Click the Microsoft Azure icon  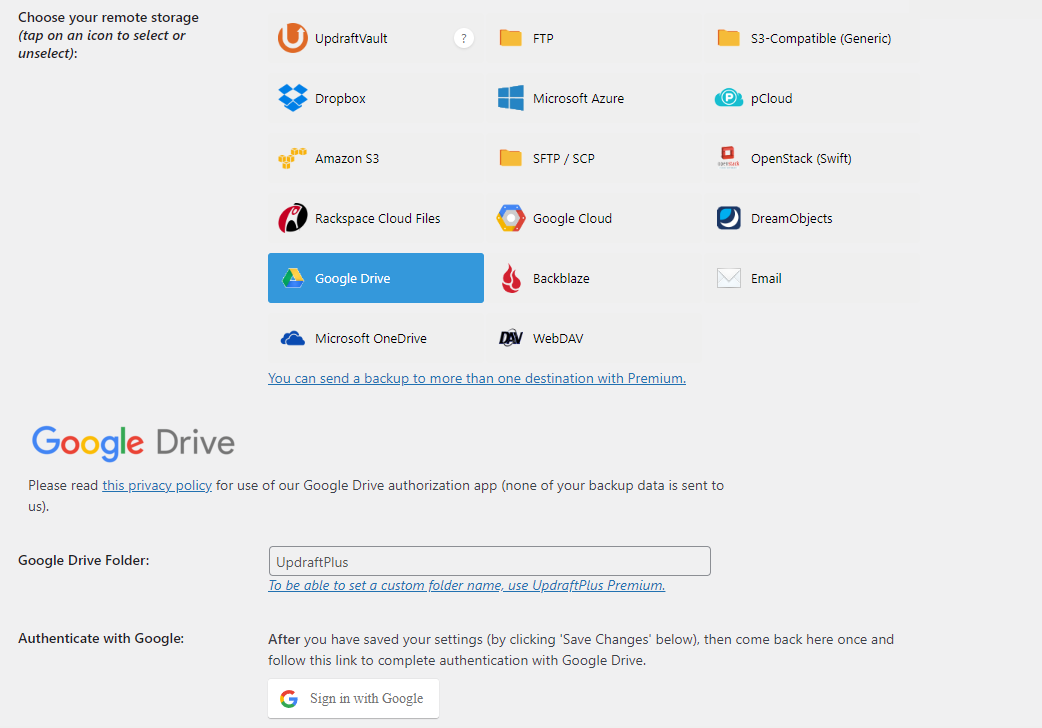[511, 99]
